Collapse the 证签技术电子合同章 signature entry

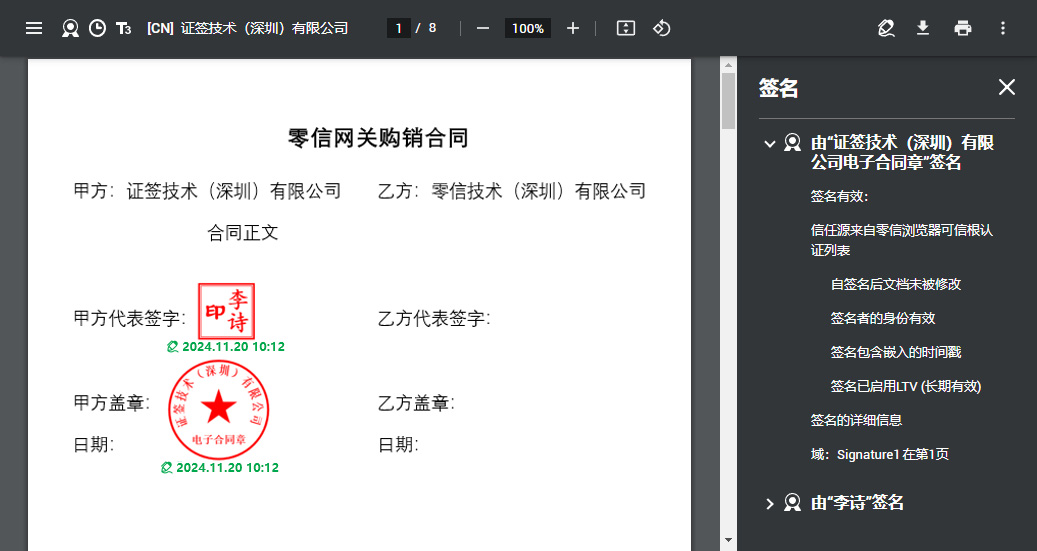coord(769,144)
